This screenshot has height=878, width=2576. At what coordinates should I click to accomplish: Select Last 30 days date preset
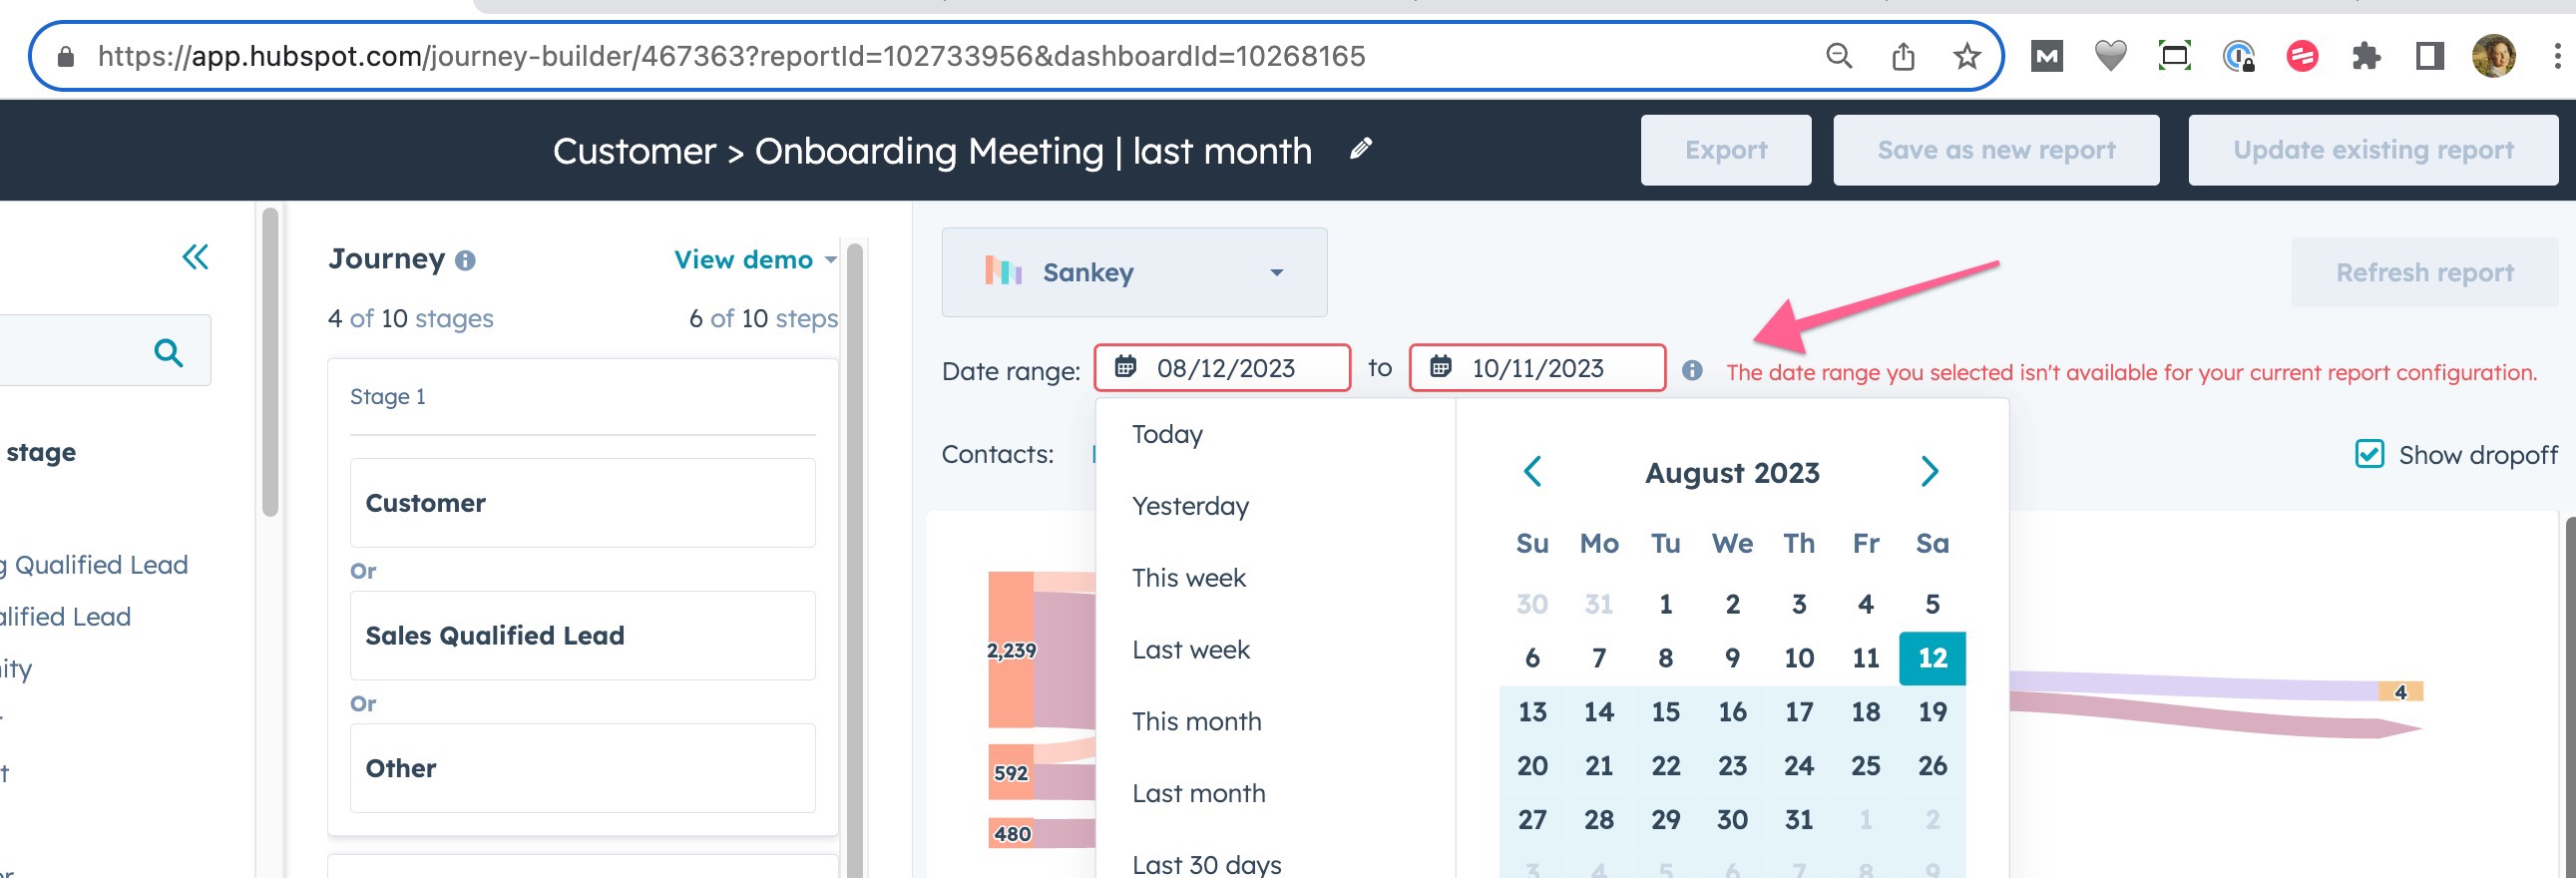[1206, 864]
